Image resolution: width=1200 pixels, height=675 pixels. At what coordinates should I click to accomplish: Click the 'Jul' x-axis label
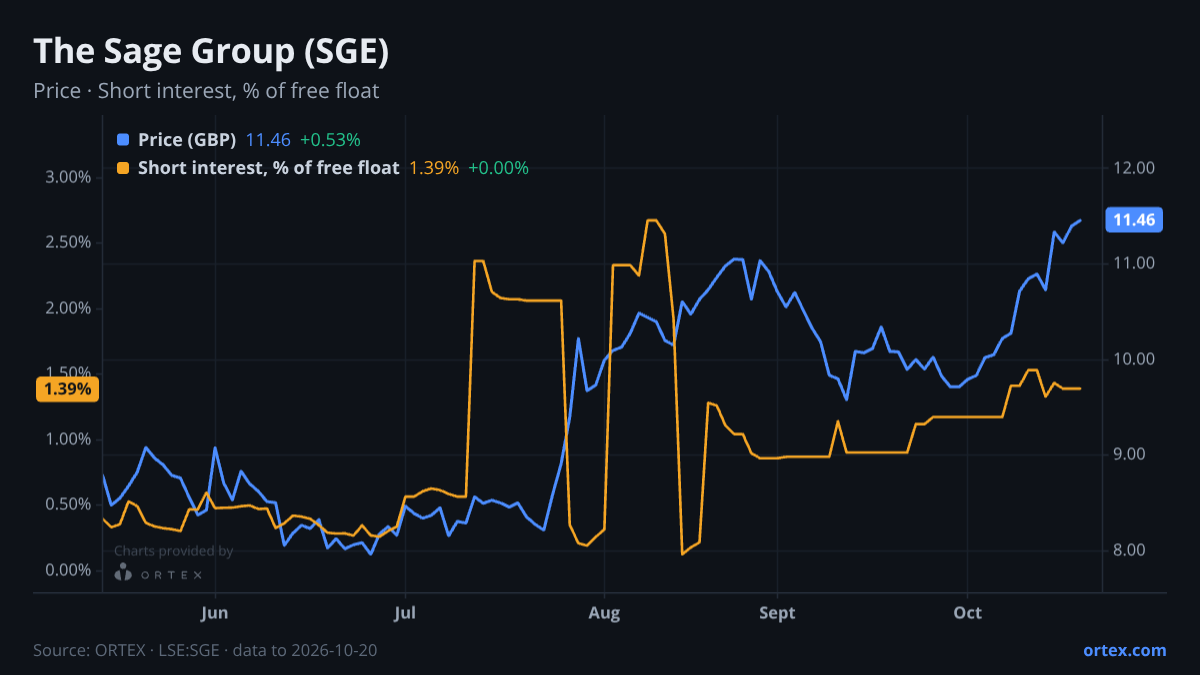[x=405, y=613]
